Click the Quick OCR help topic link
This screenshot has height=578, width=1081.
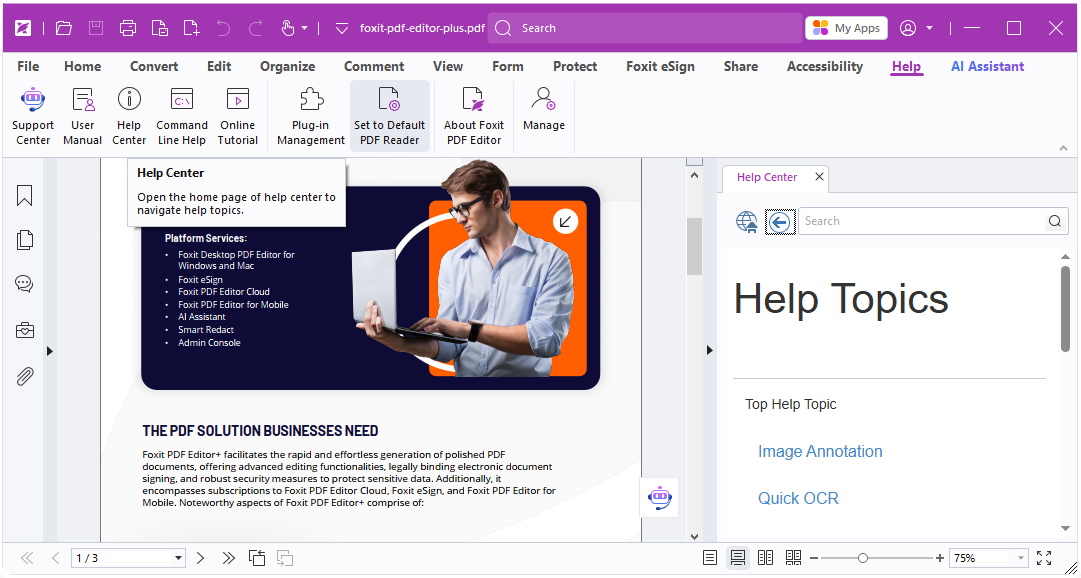coord(798,498)
